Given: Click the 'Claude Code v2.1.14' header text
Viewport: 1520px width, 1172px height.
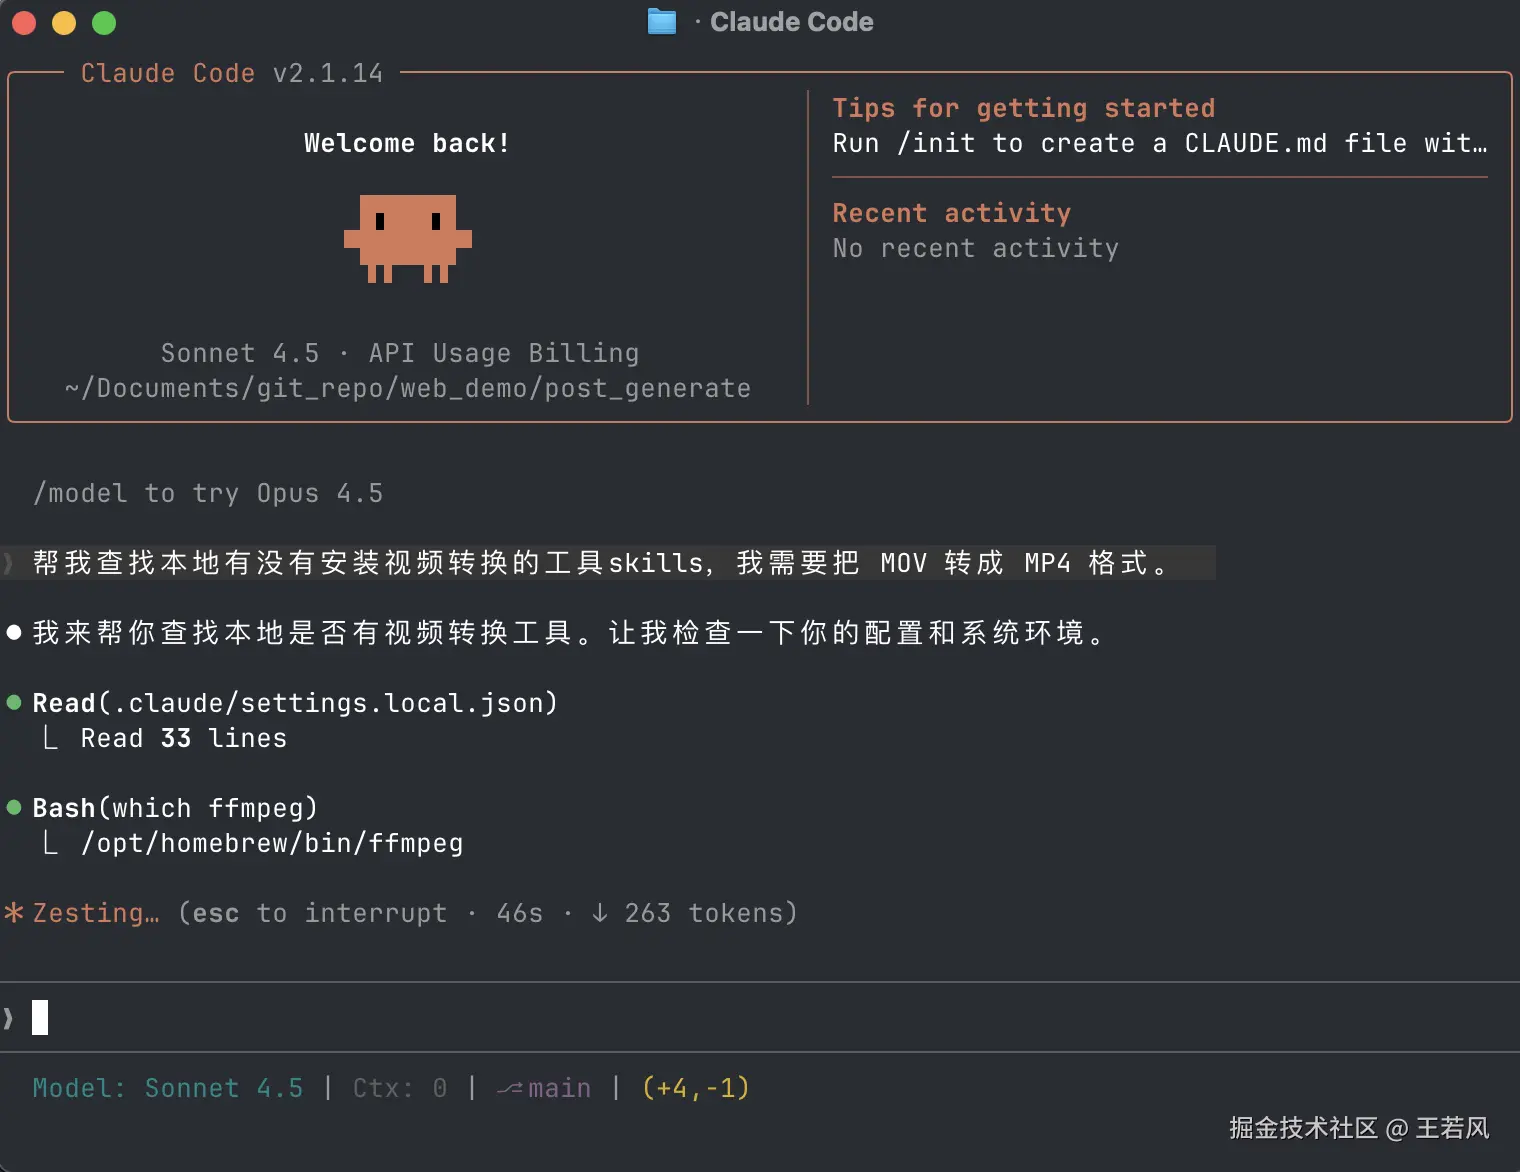Looking at the screenshot, I should click(232, 73).
